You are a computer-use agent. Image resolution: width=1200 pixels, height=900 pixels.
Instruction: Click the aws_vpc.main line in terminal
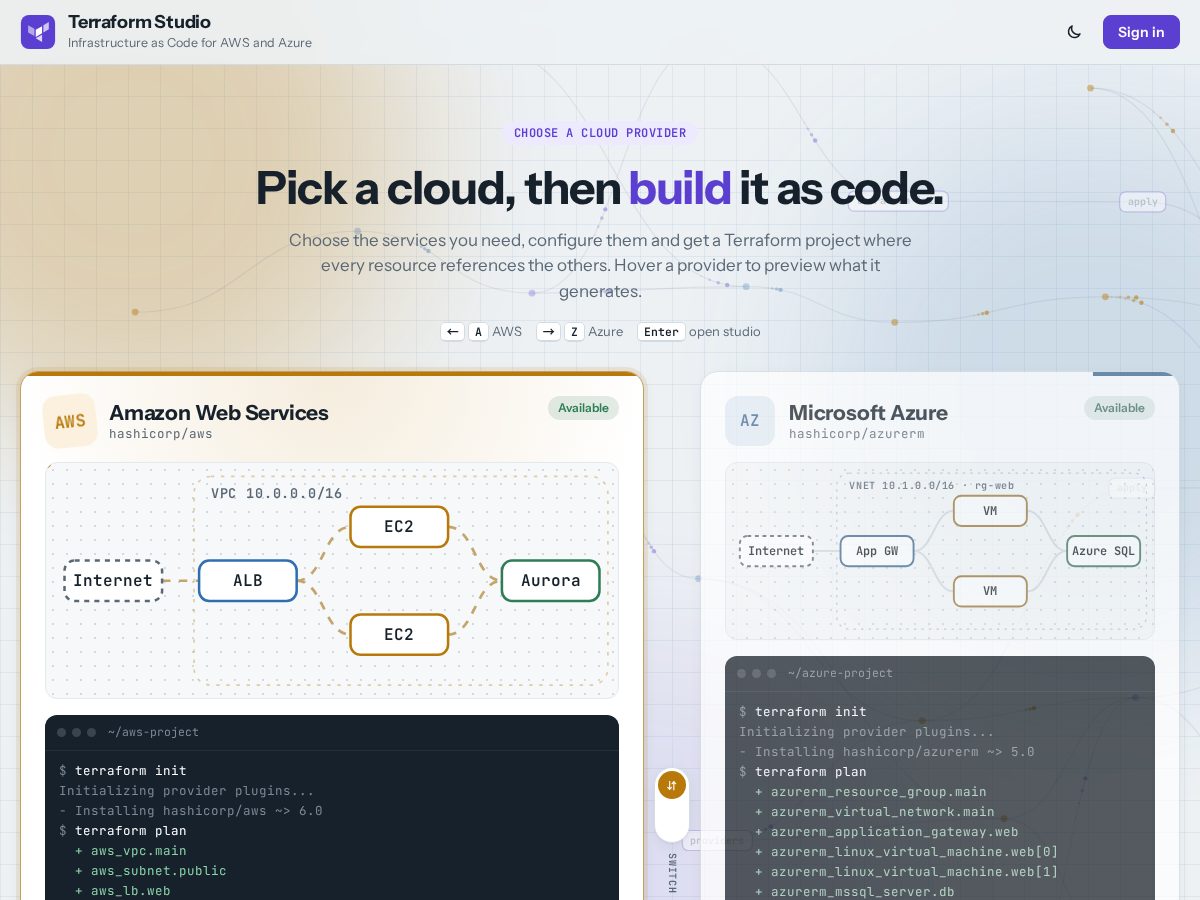pyautogui.click(x=131, y=851)
